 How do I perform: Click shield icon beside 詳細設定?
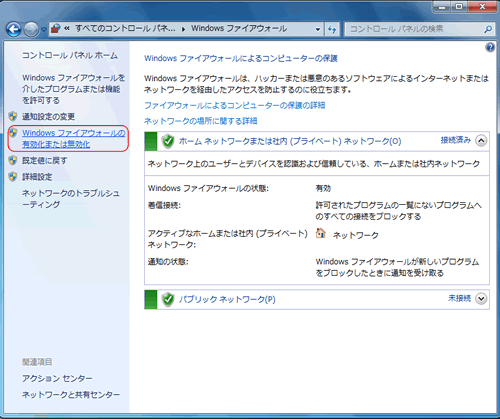pyautogui.click(x=13, y=177)
